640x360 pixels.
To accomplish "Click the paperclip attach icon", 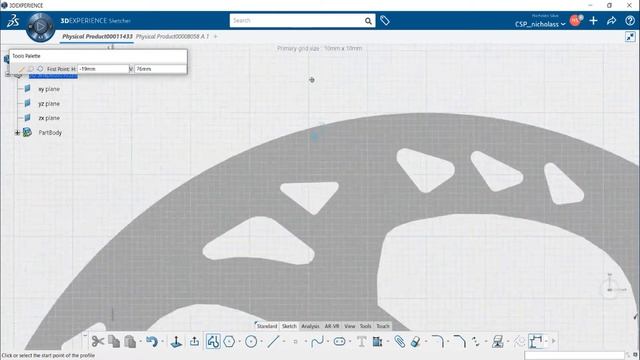I will [x=400, y=341].
